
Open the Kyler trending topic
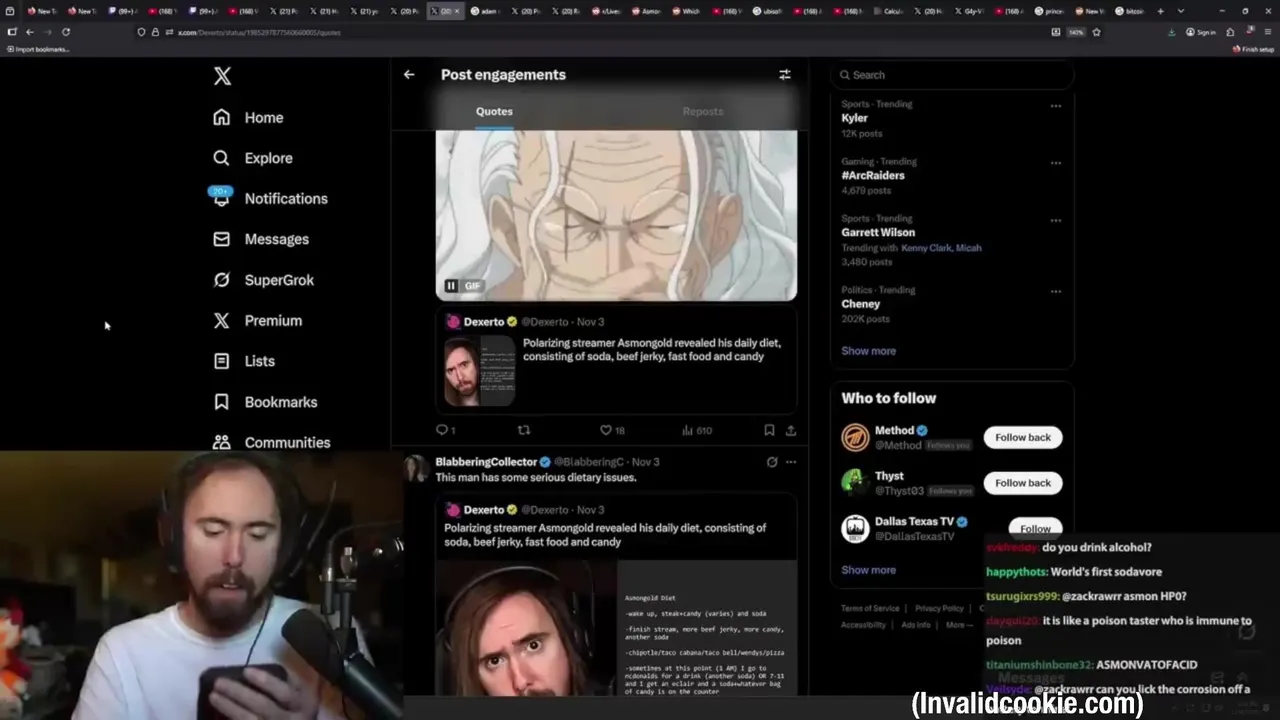[x=855, y=118]
